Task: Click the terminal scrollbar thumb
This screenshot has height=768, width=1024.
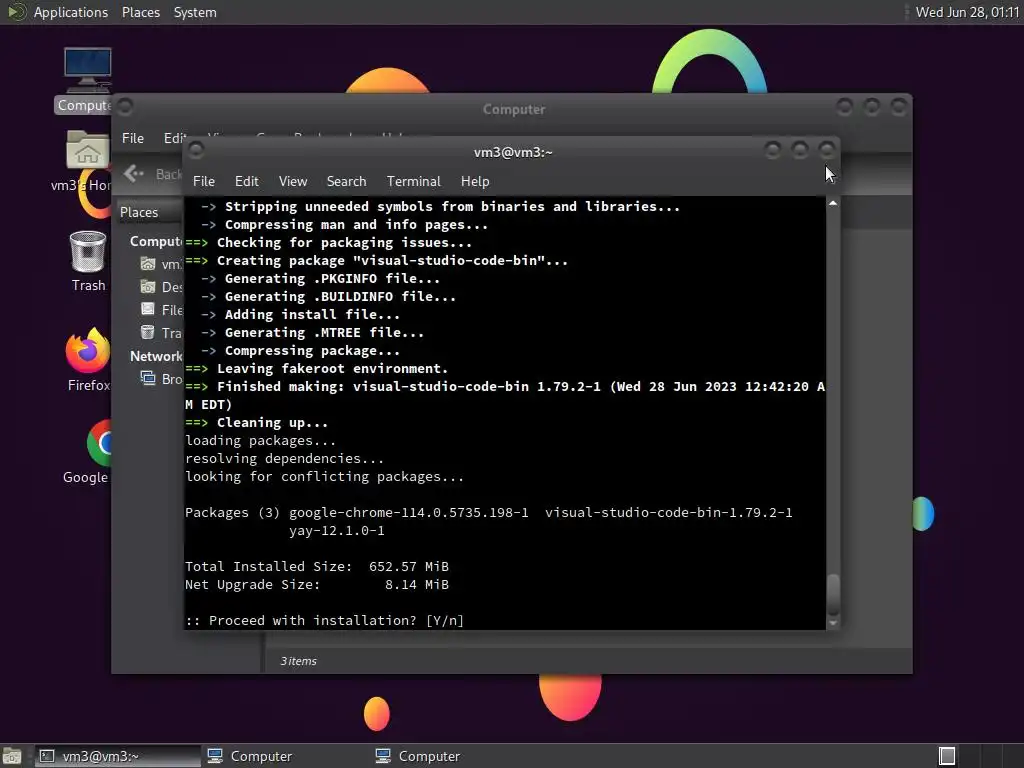Action: click(x=833, y=594)
